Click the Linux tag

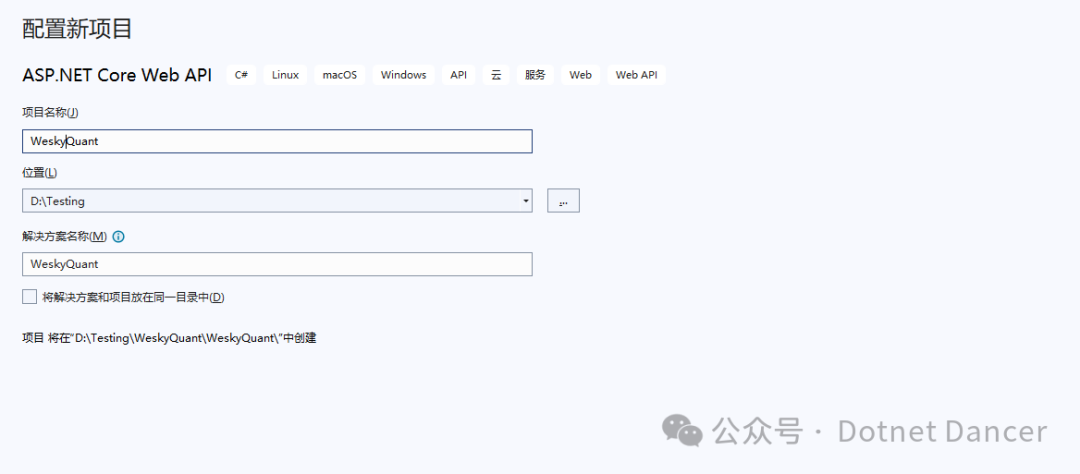coord(285,75)
